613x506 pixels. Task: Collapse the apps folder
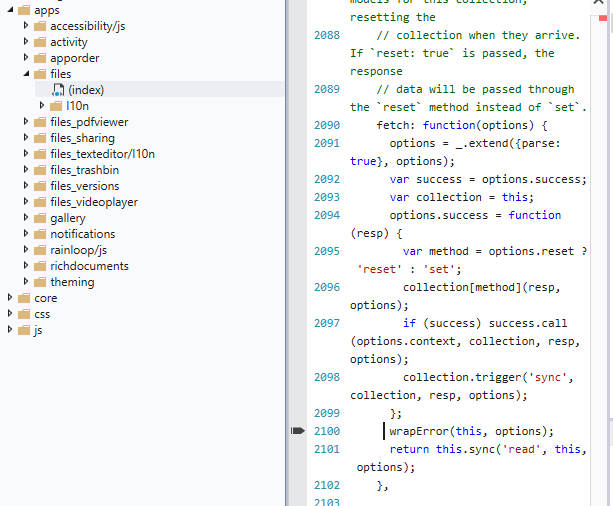[x=10, y=9]
